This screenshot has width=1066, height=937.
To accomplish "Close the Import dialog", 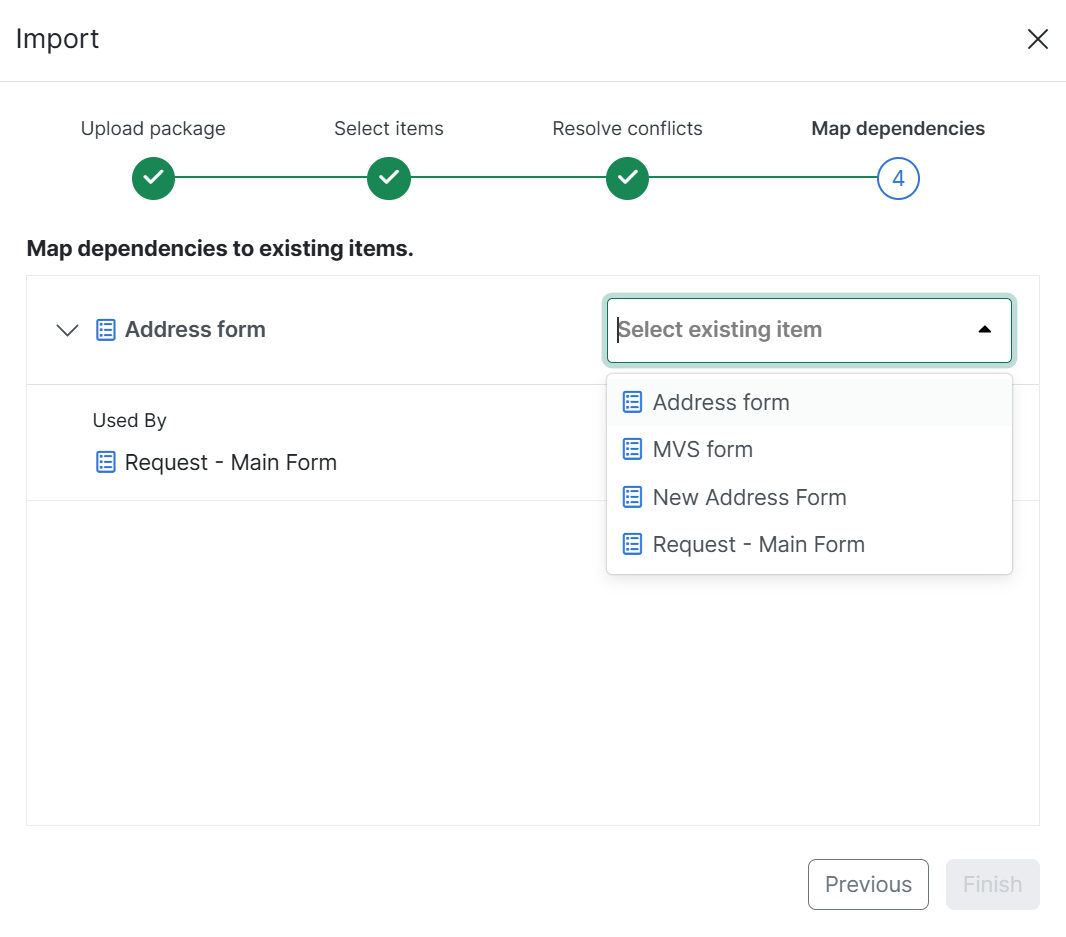I will point(1038,39).
